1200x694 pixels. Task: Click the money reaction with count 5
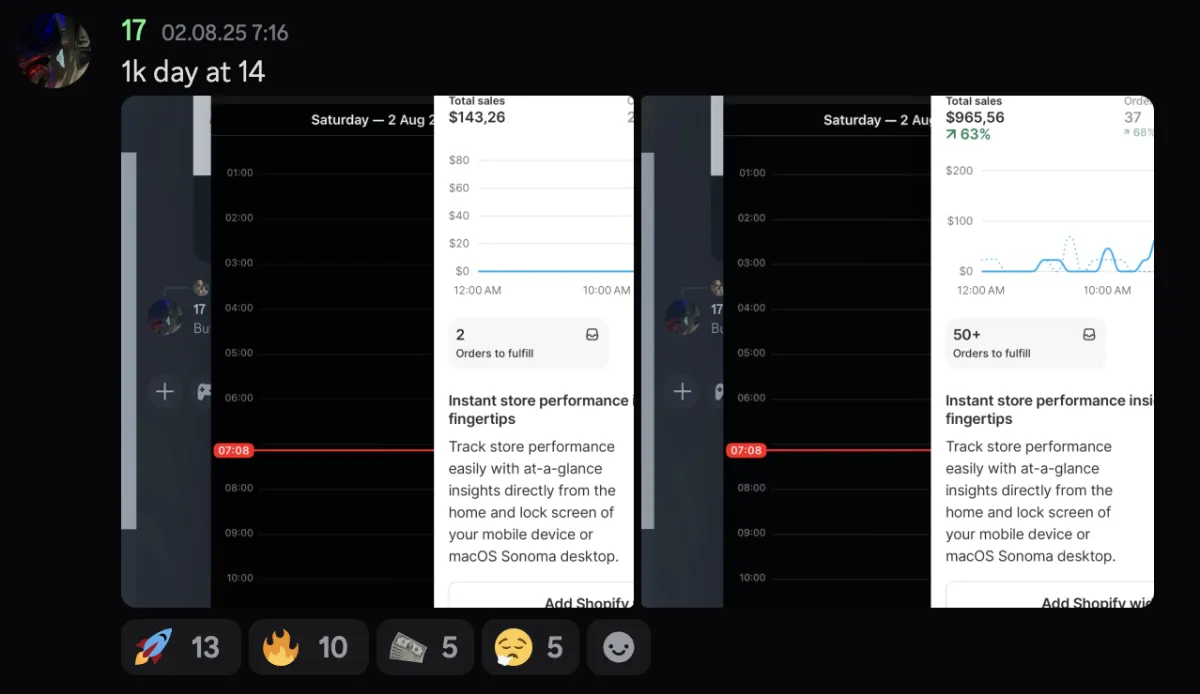[x=425, y=647]
